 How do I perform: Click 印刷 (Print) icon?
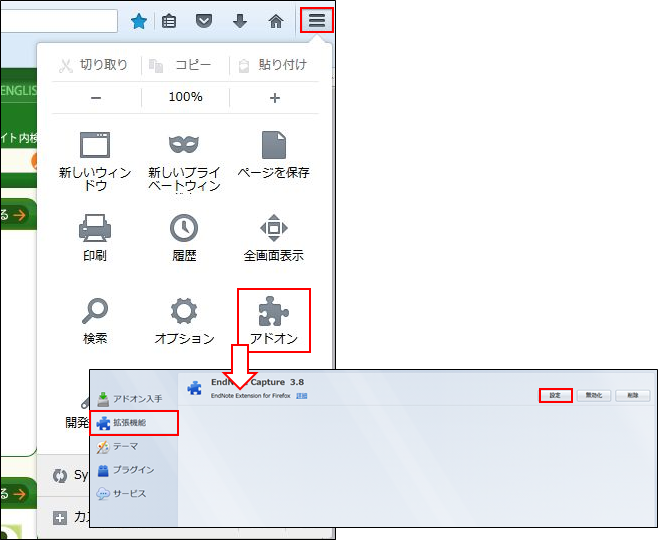[x=95, y=237]
